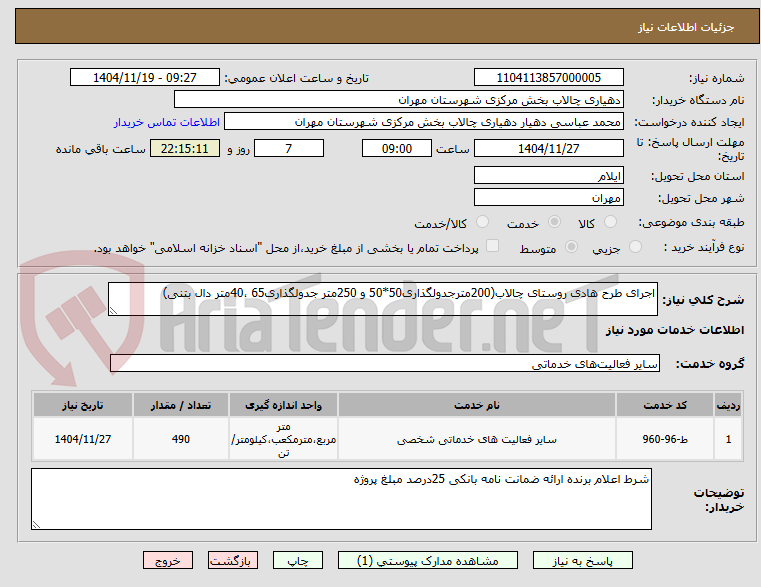761x587 pixels.
Task: Toggle the اسناد خزانه اسلامی payment checkbox
Action: (x=492, y=246)
